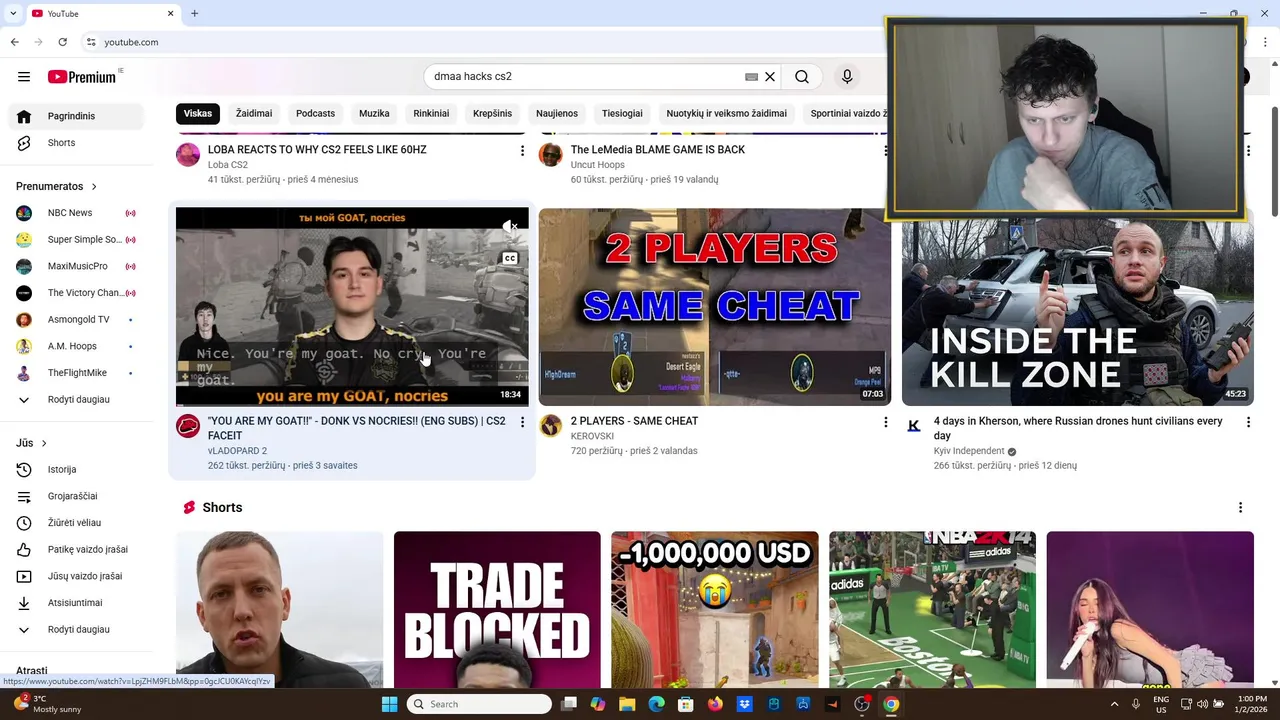The height and width of the screenshot is (720, 1280).
Task: Select the Muzika filter chip
Action: (374, 114)
